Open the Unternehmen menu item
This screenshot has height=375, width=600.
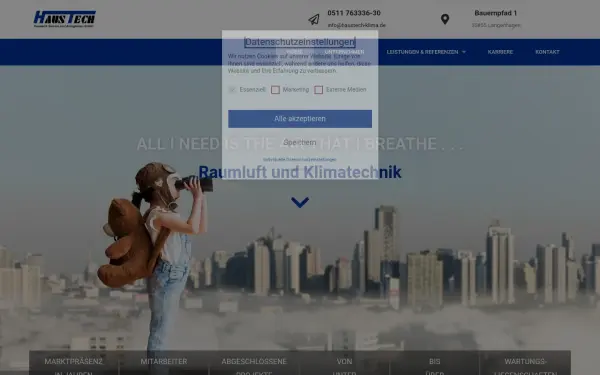tap(344, 52)
